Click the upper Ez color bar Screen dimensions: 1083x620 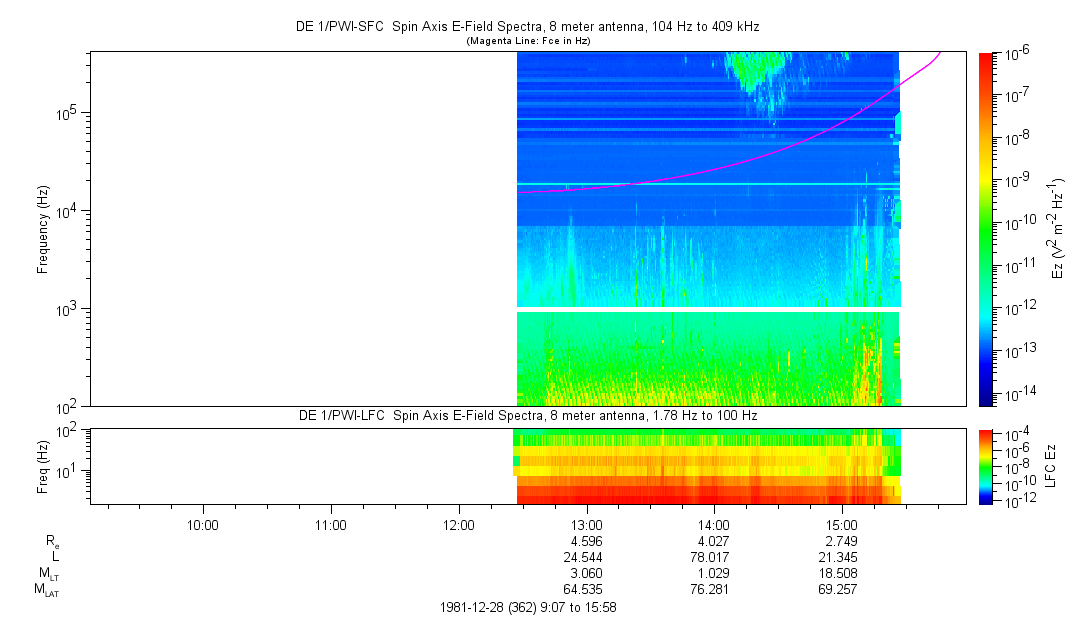pyautogui.click(x=986, y=228)
